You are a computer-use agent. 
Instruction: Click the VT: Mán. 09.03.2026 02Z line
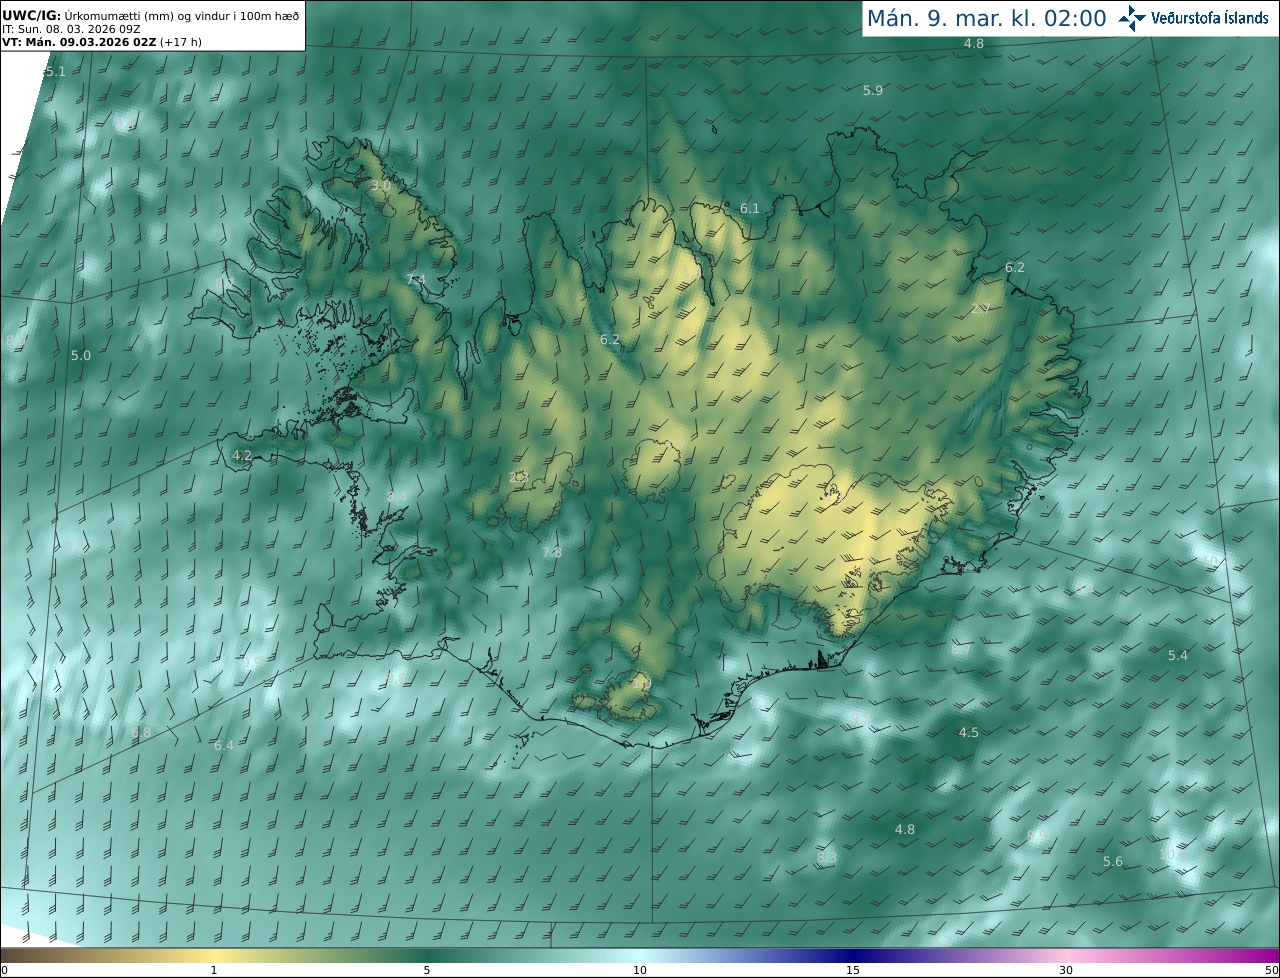click(102, 43)
